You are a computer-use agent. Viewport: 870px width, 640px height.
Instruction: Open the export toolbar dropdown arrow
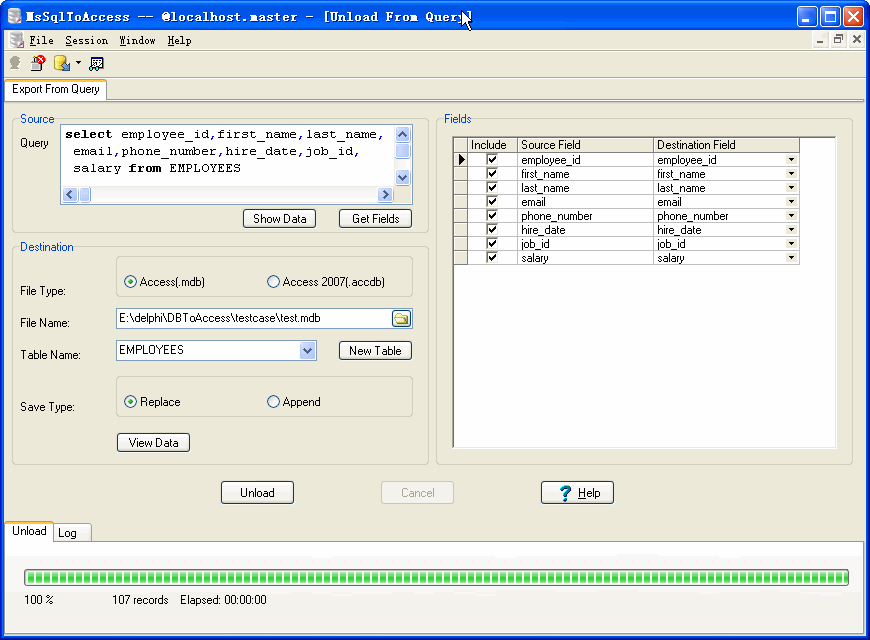[78, 63]
